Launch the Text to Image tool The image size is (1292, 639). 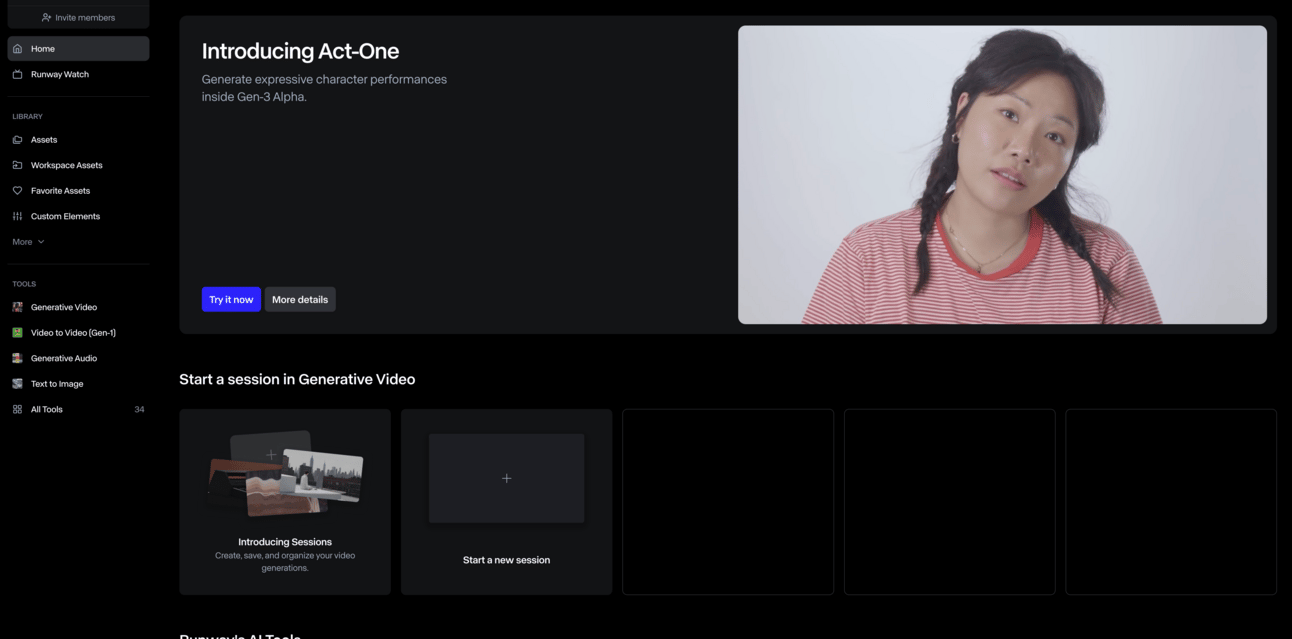(x=78, y=384)
